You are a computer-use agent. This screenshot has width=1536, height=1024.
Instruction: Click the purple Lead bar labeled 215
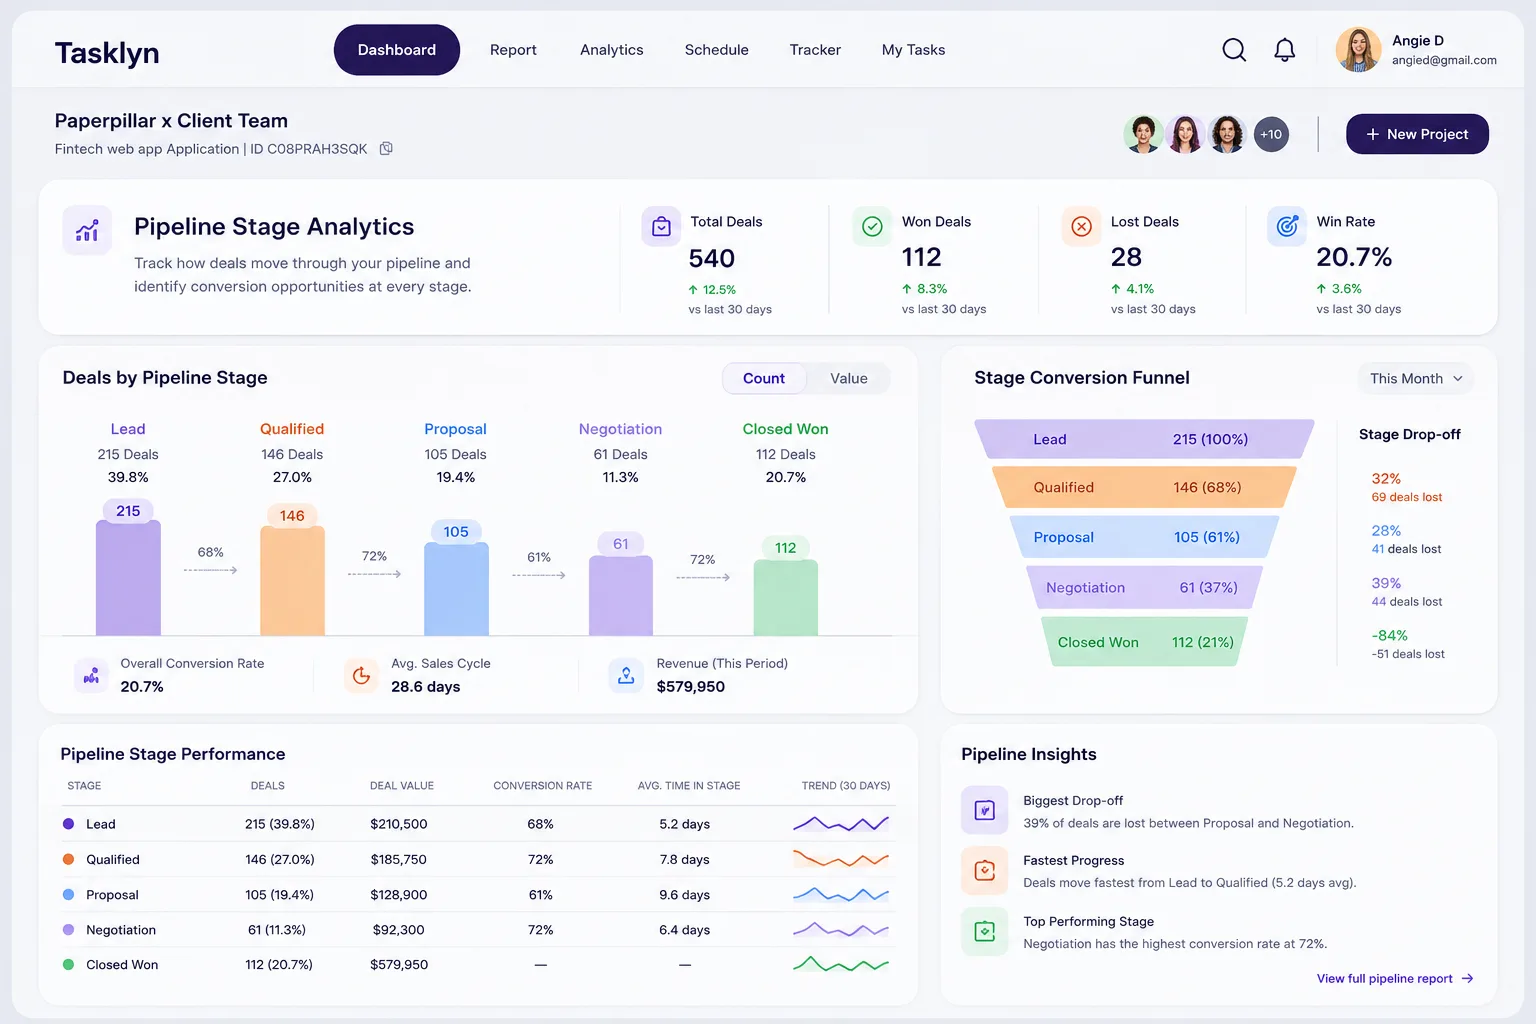128,577
